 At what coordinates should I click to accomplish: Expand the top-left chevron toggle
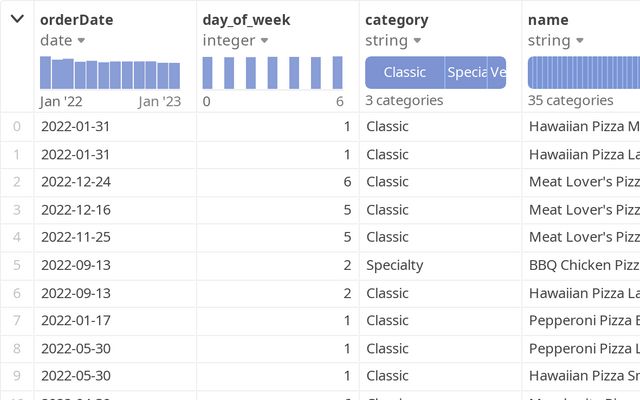click(17, 19)
